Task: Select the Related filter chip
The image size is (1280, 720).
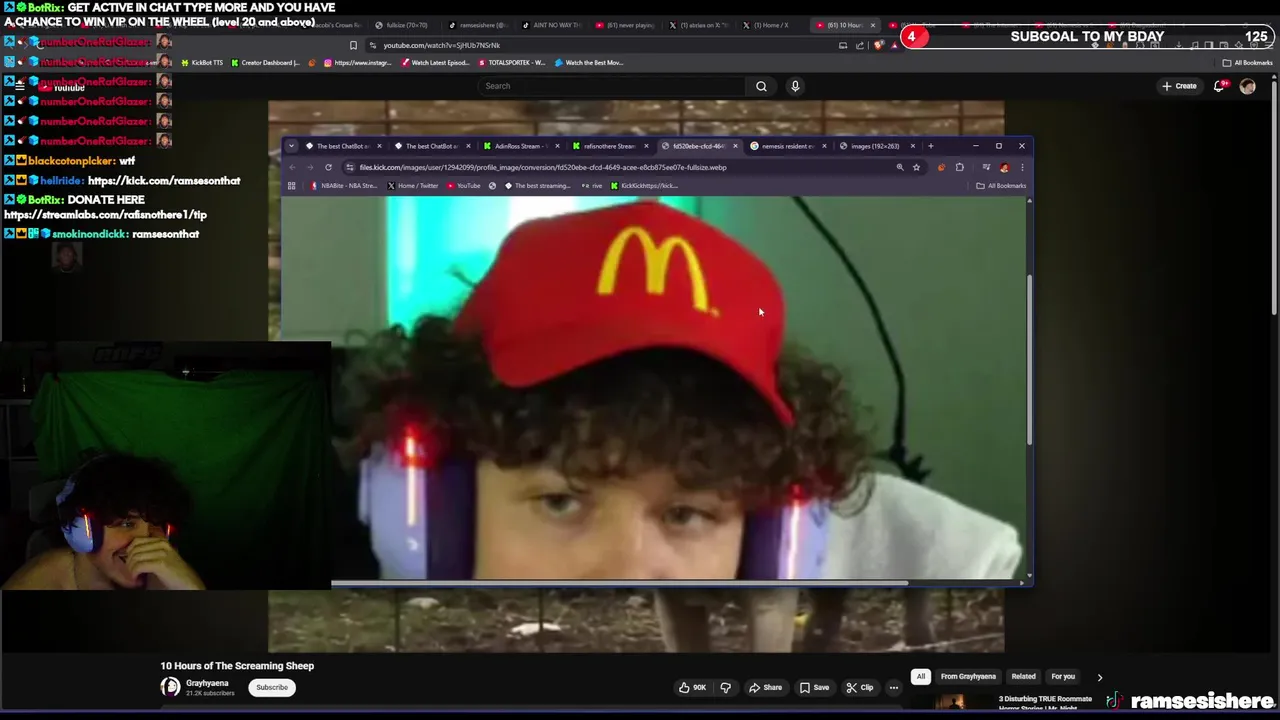Action: pos(1023,677)
